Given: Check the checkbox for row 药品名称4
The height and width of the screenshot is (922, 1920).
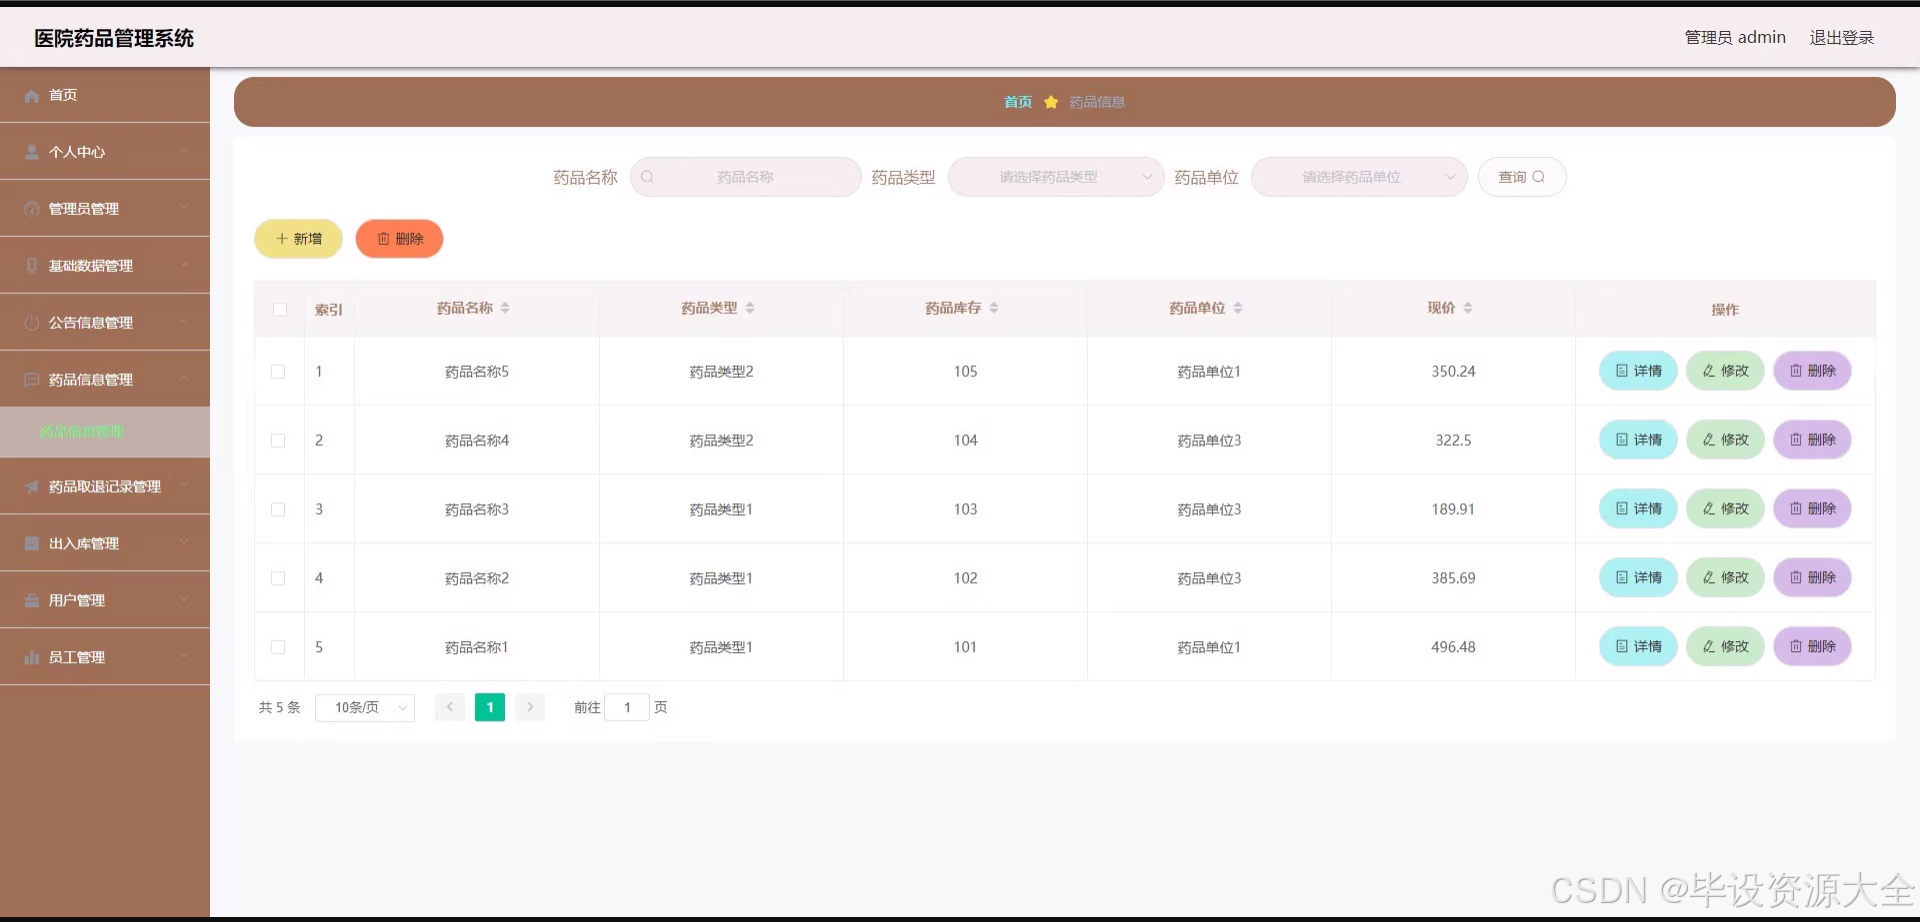Looking at the screenshot, I should pos(278,441).
